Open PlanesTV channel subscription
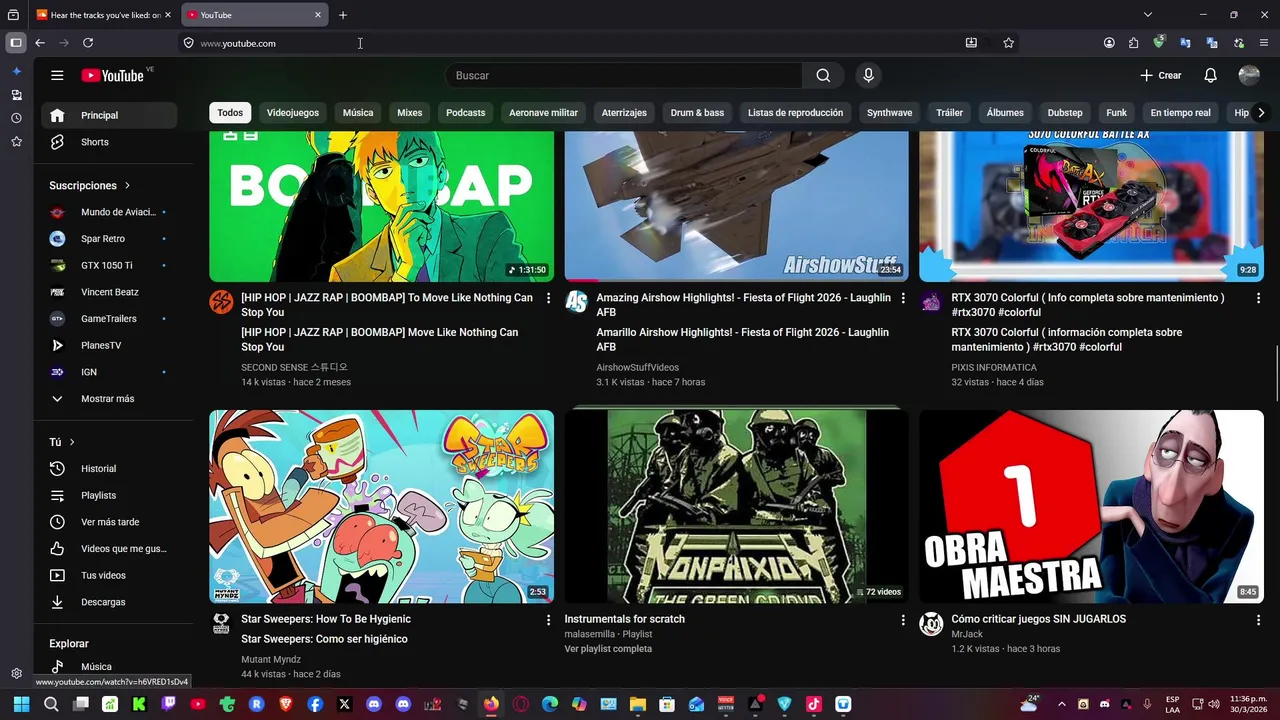 coord(109,345)
